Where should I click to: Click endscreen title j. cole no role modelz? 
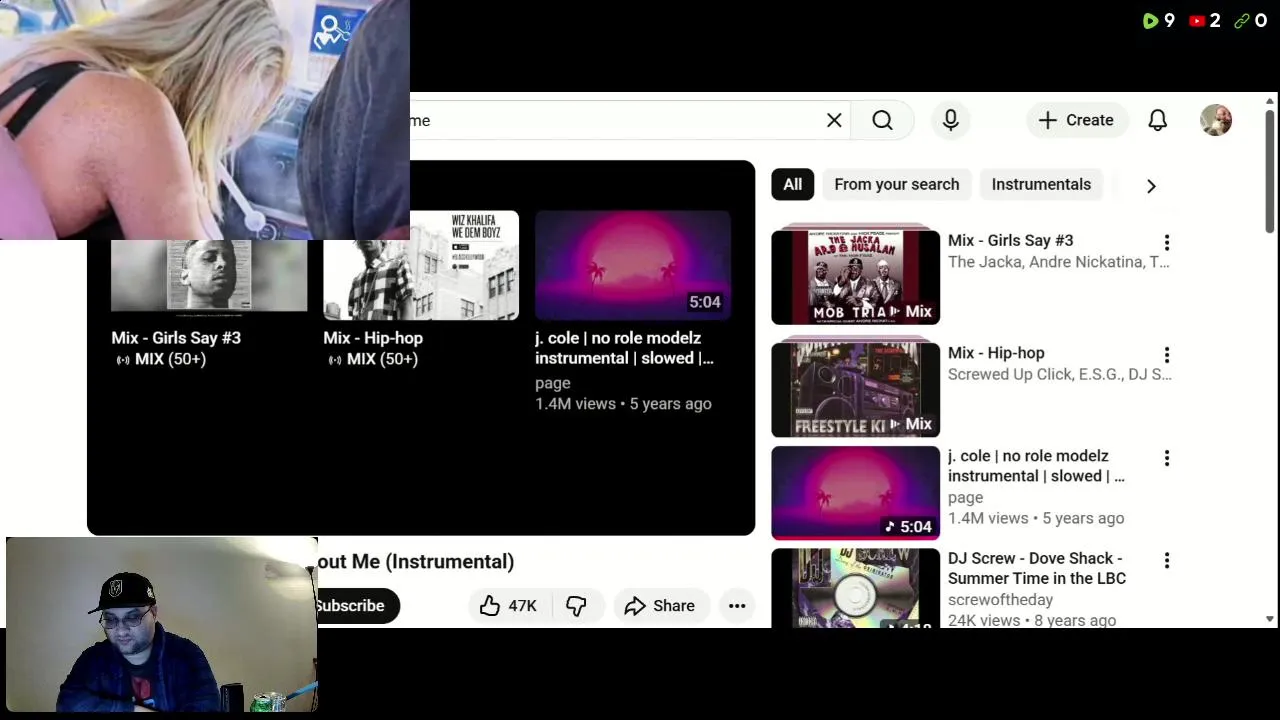click(624, 348)
